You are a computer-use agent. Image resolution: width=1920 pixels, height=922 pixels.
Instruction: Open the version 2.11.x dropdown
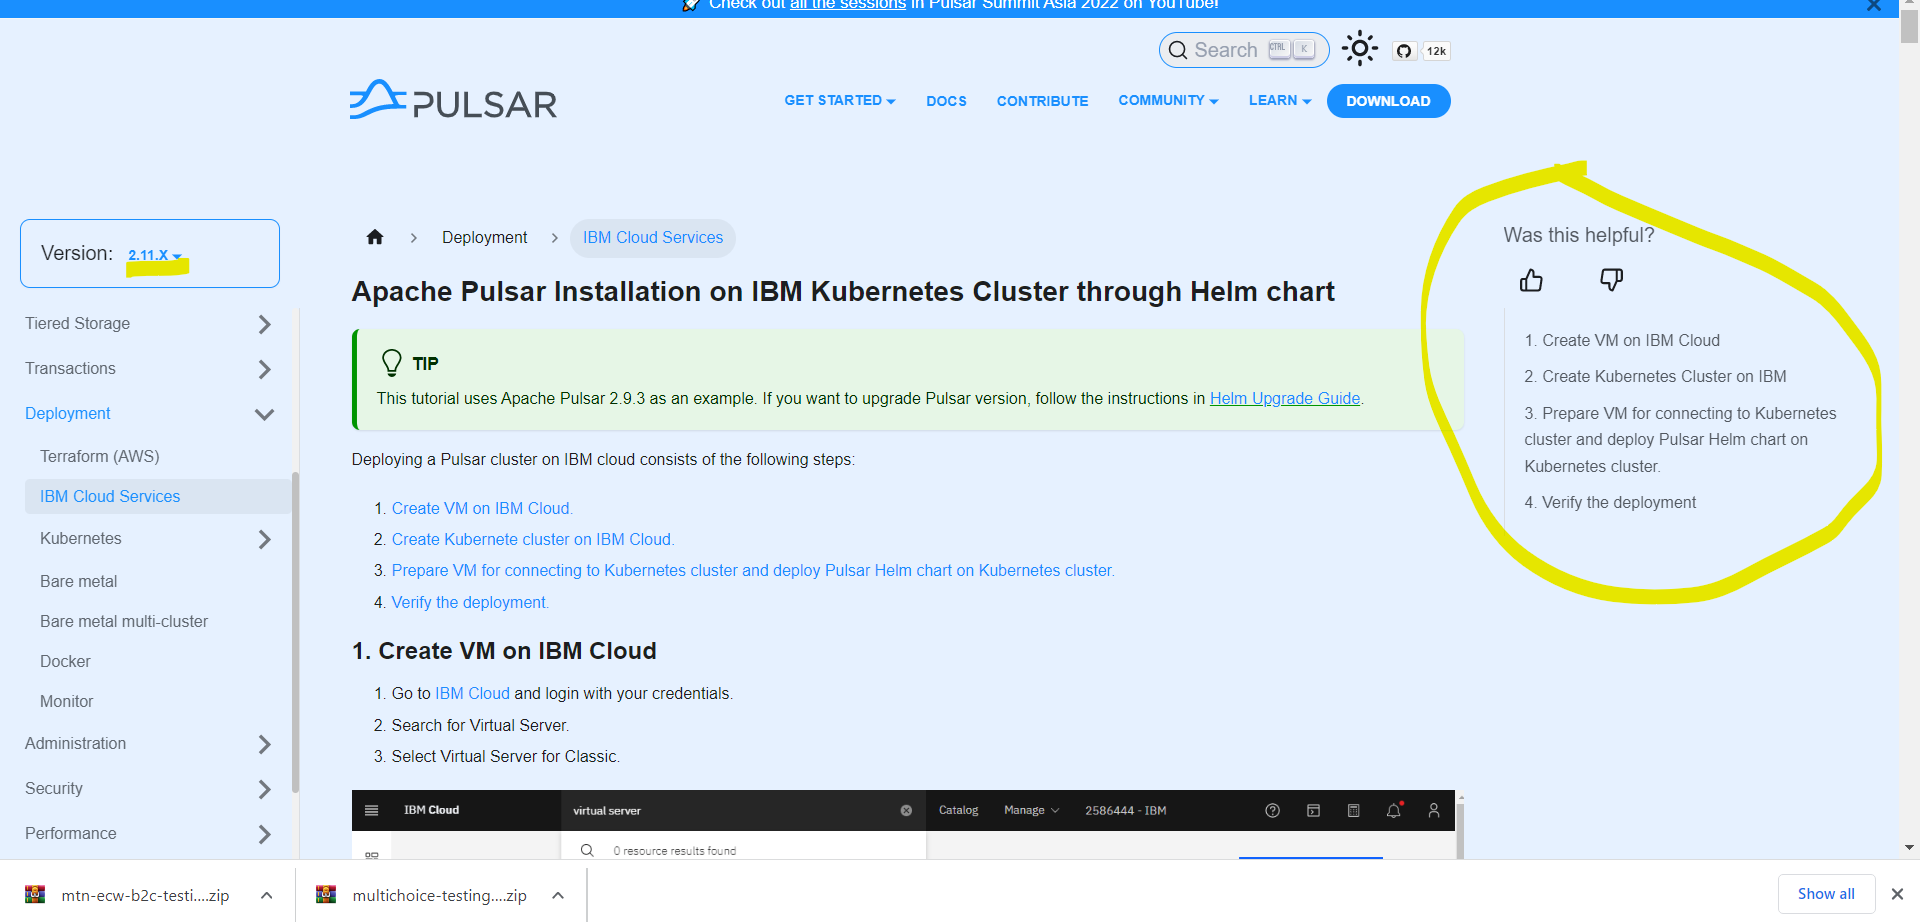pos(154,255)
